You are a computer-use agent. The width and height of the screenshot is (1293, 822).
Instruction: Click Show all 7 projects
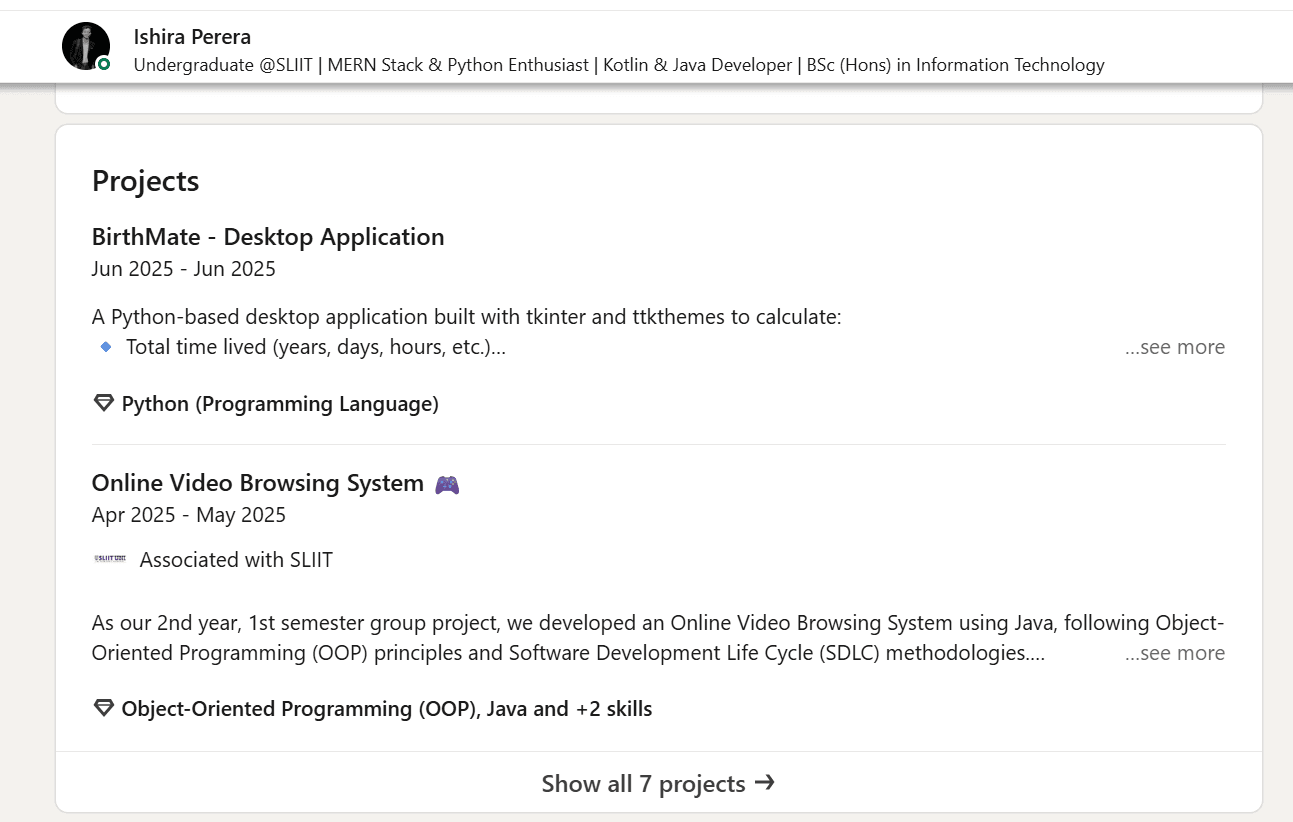644,783
